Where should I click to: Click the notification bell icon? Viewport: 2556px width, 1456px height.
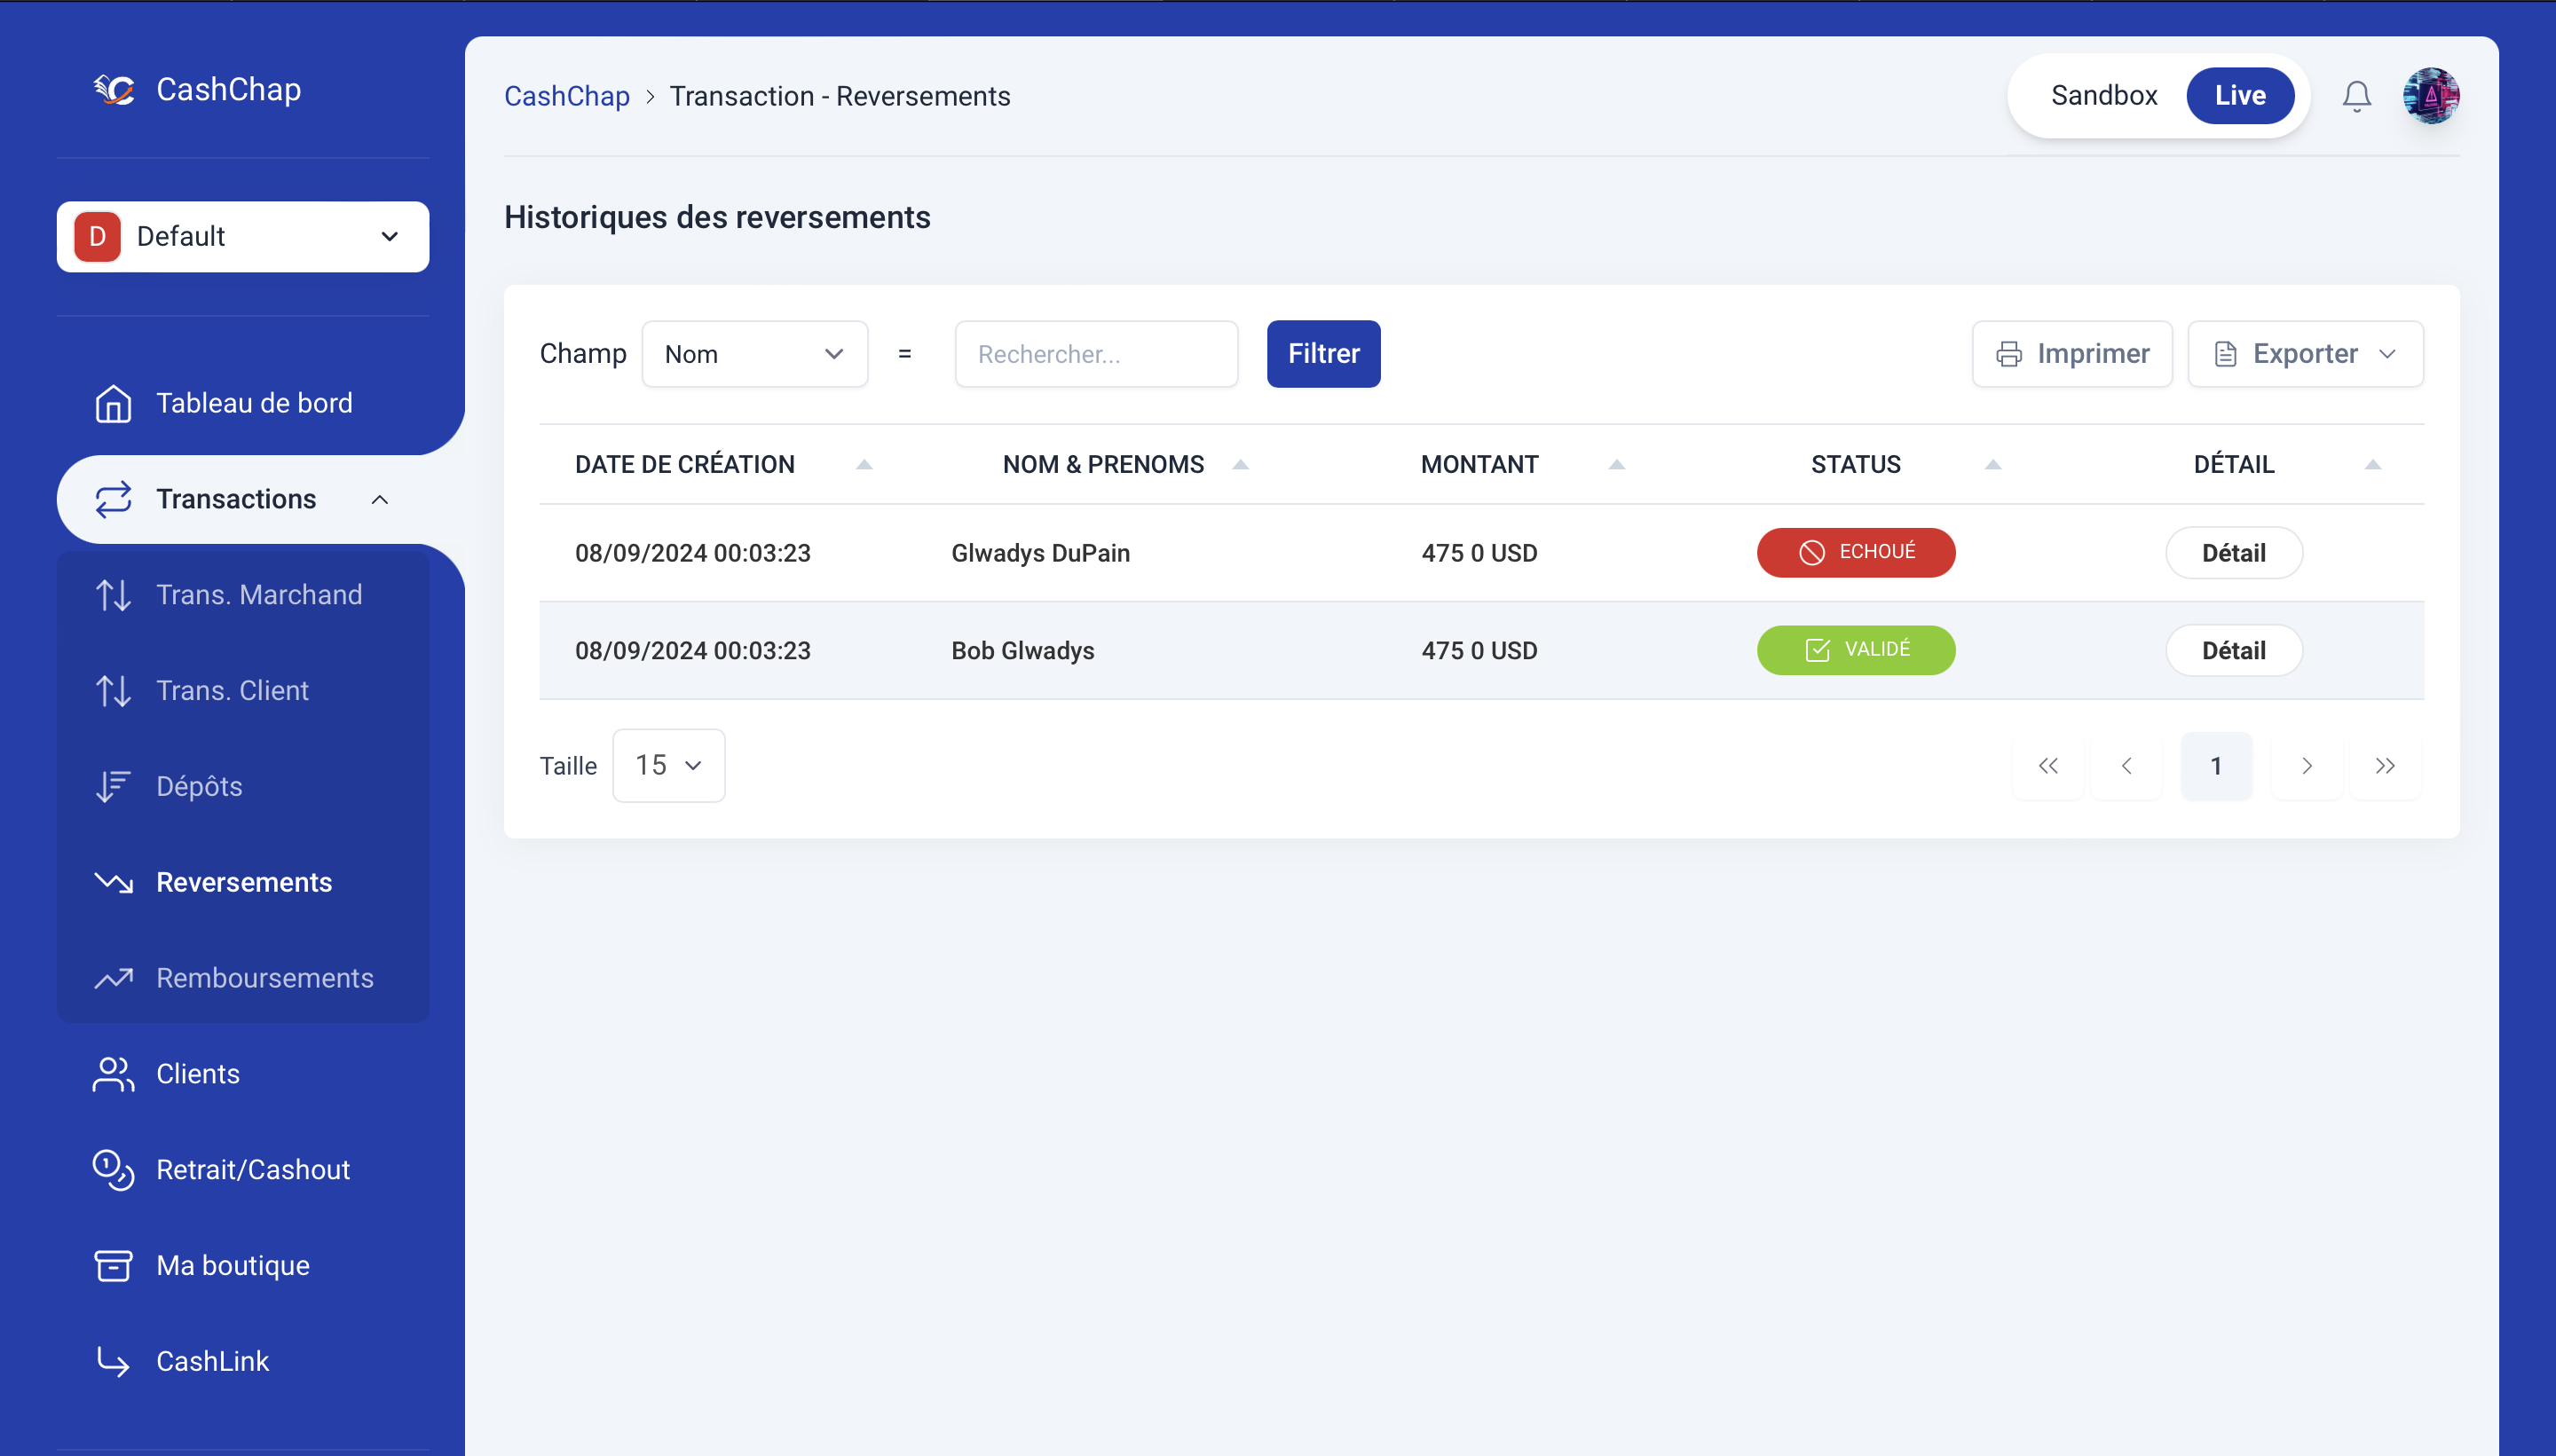click(2356, 96)
